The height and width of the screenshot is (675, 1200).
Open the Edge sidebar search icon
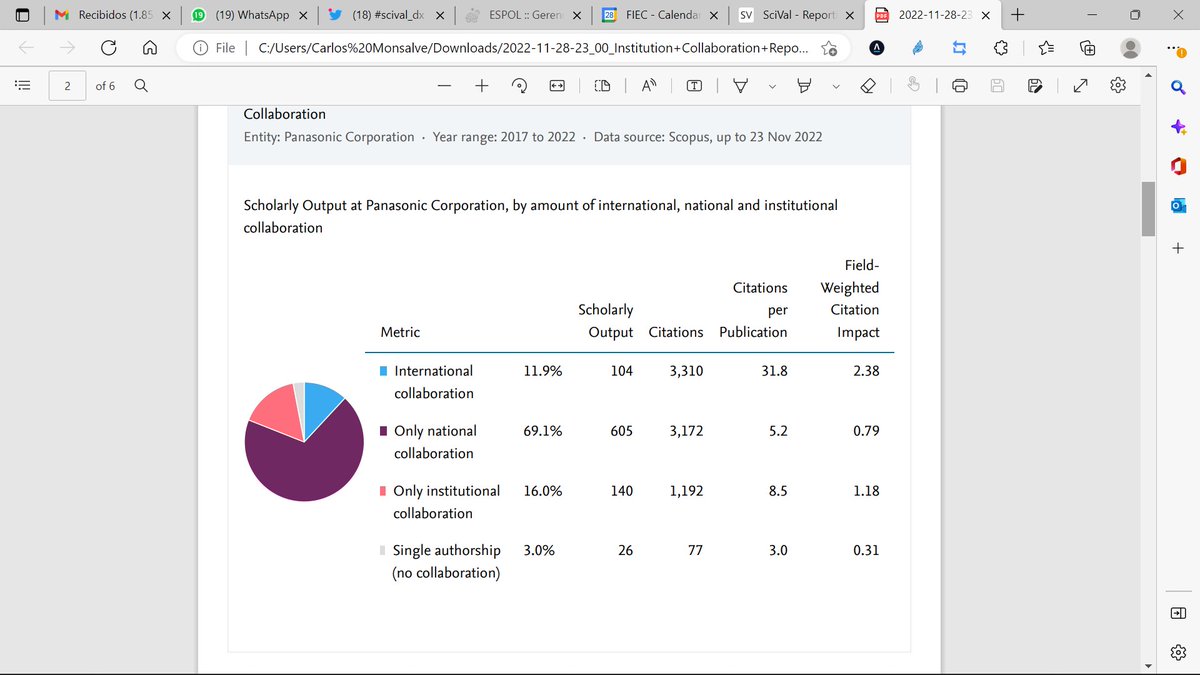coord(1178,90)
